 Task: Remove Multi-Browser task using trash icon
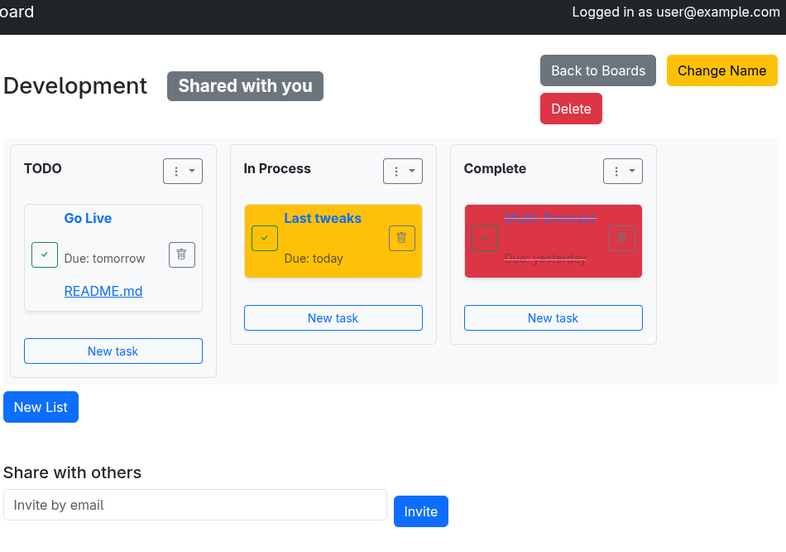click(621, 238)
